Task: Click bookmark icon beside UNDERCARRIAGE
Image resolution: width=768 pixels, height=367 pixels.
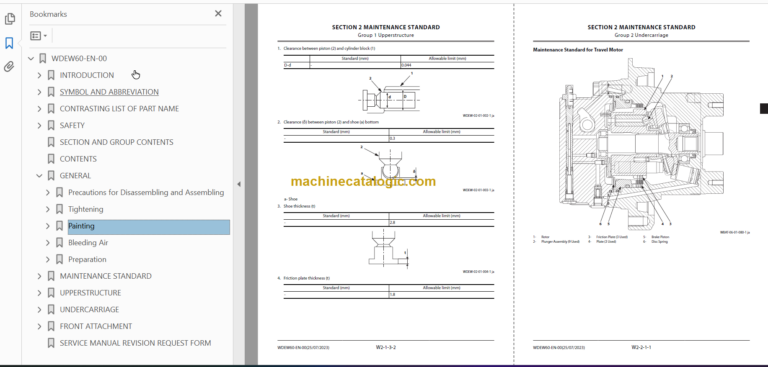Action: pos(51,309)
